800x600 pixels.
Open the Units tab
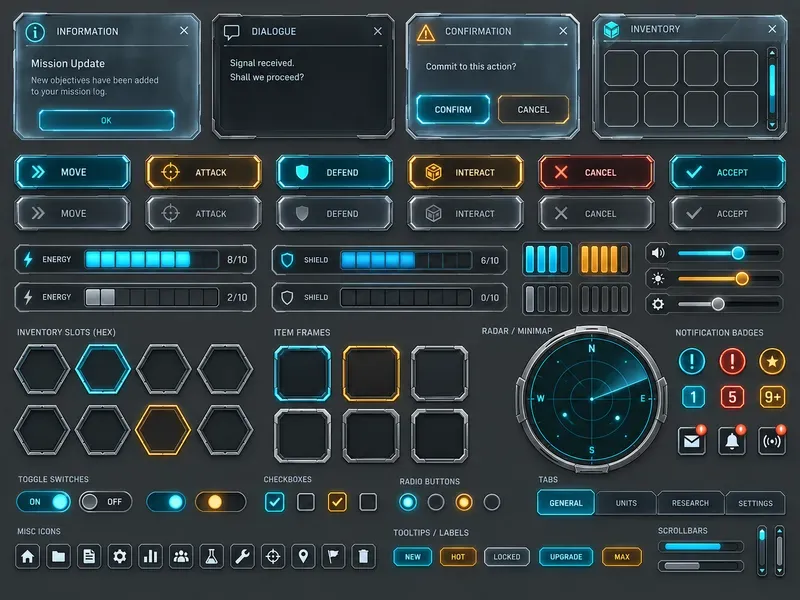click(x=627, y=503)
